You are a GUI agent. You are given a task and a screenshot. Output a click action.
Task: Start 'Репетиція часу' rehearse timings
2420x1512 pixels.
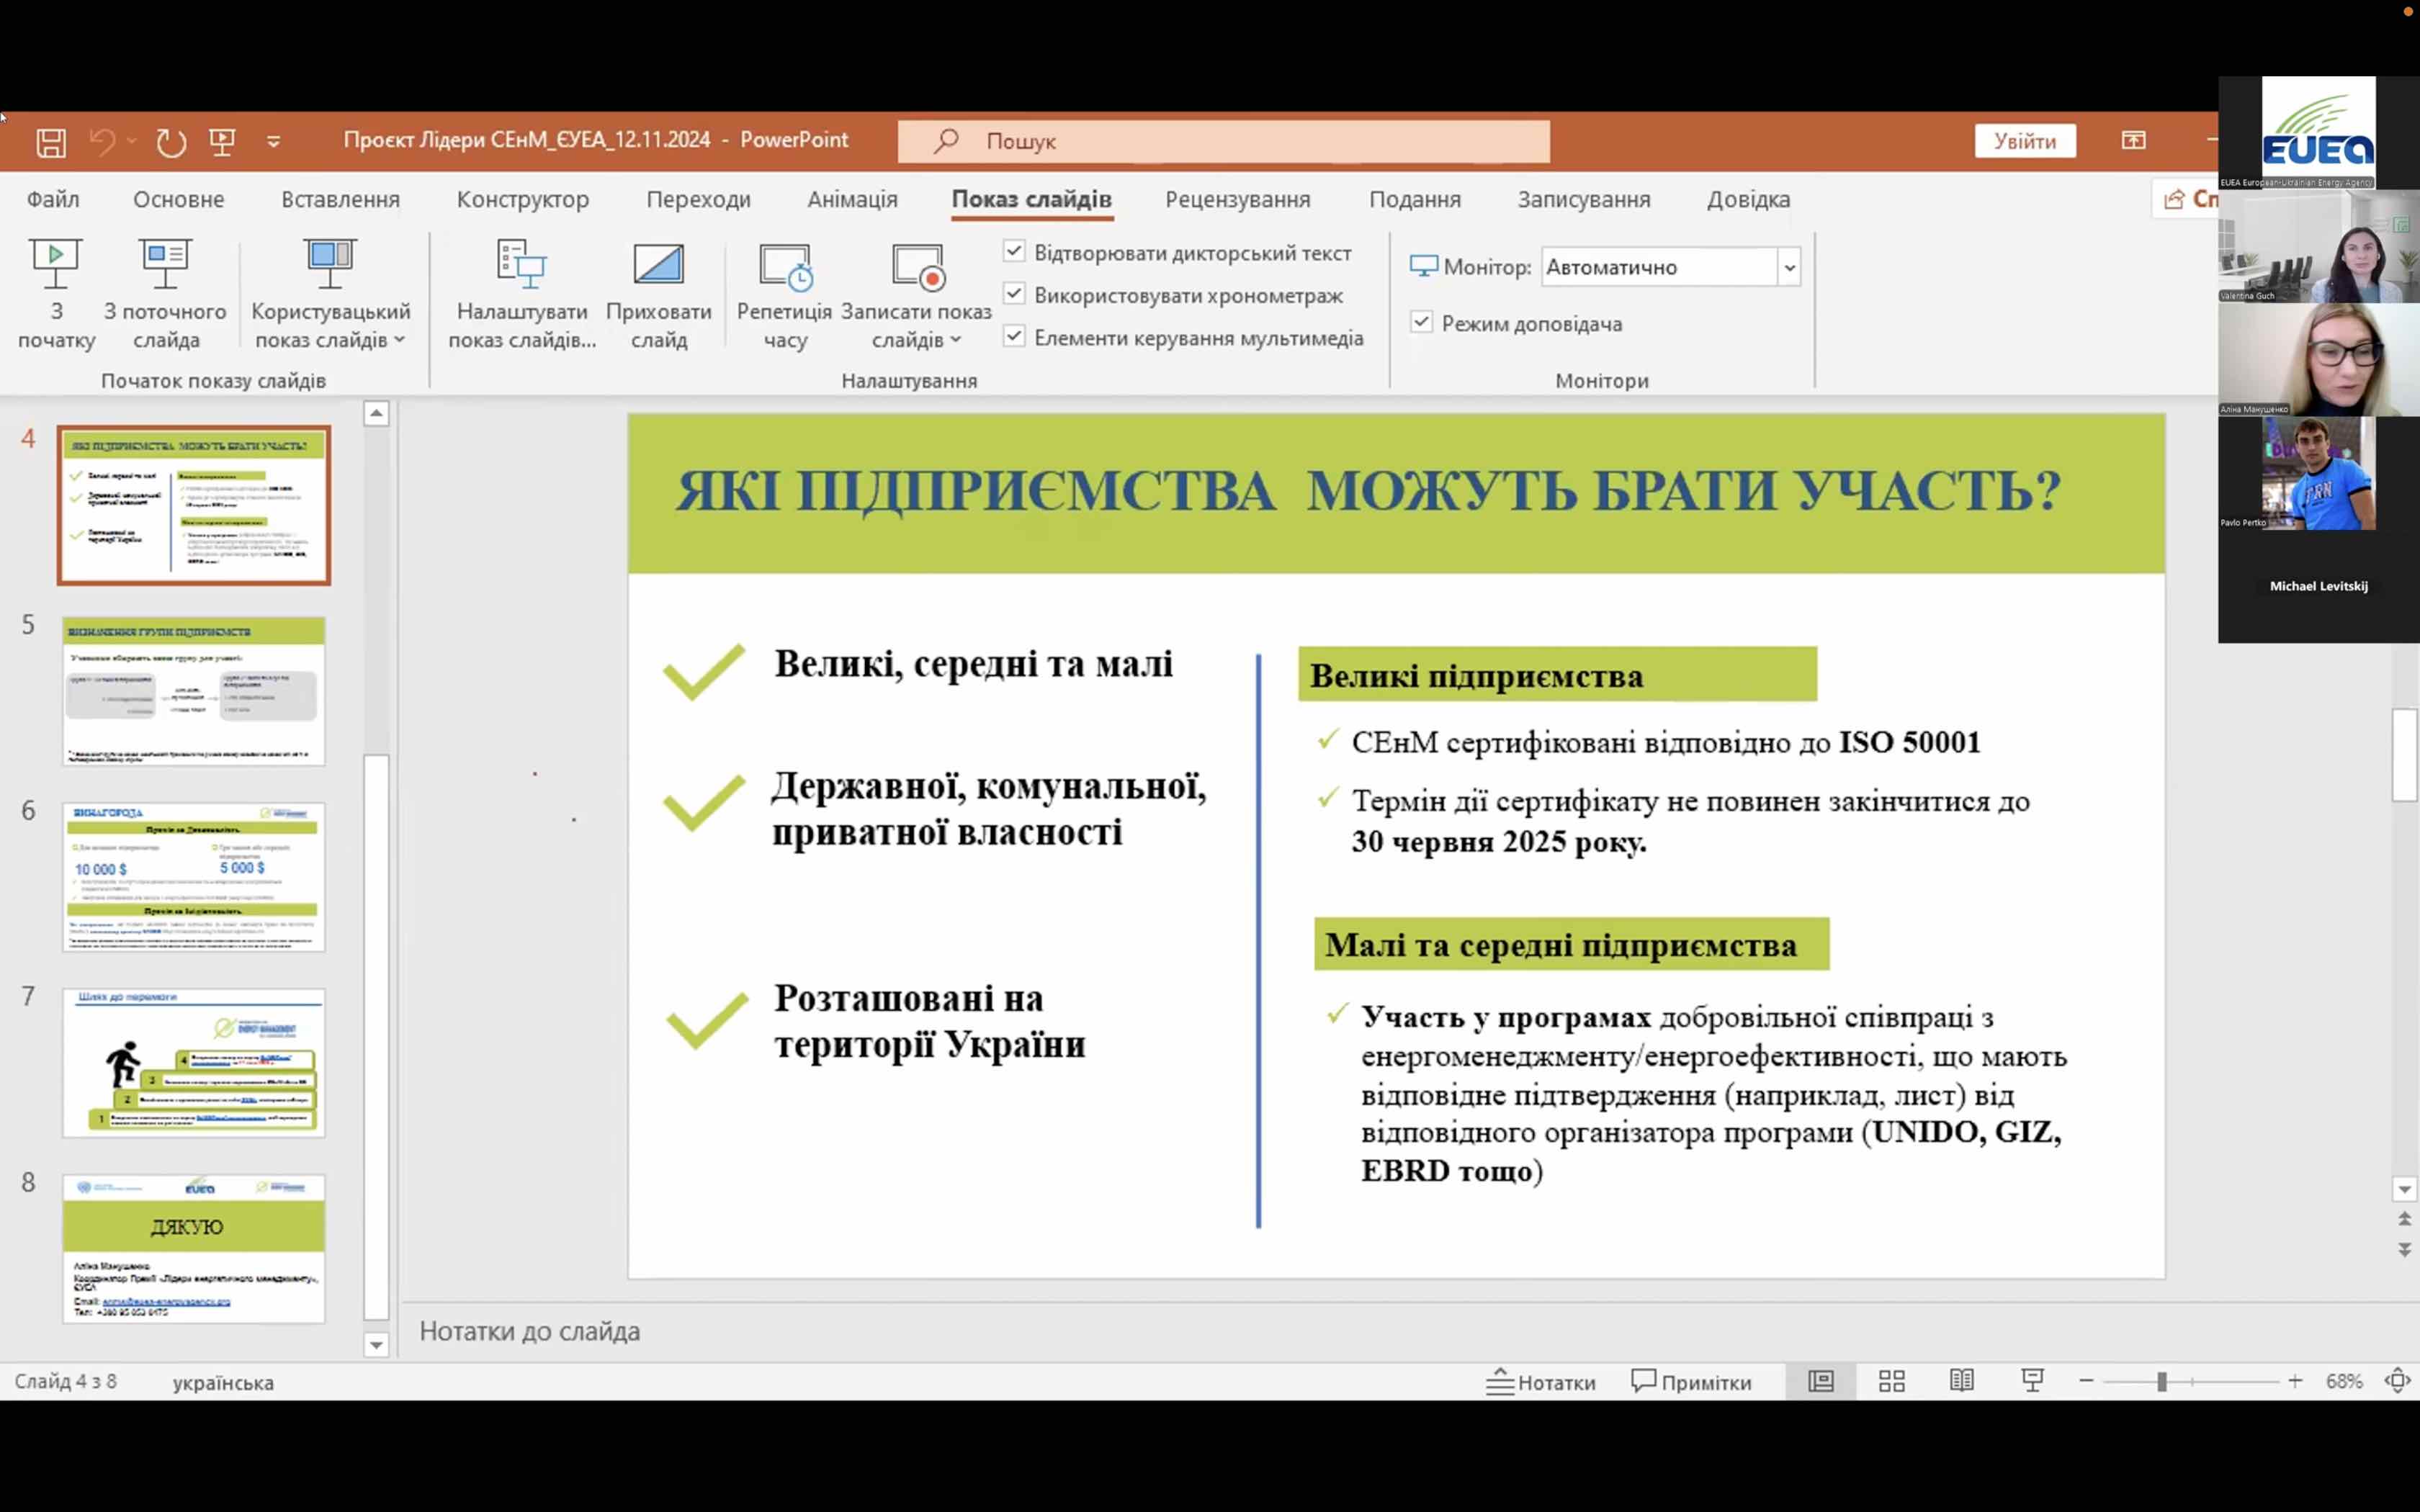(785, 267)
